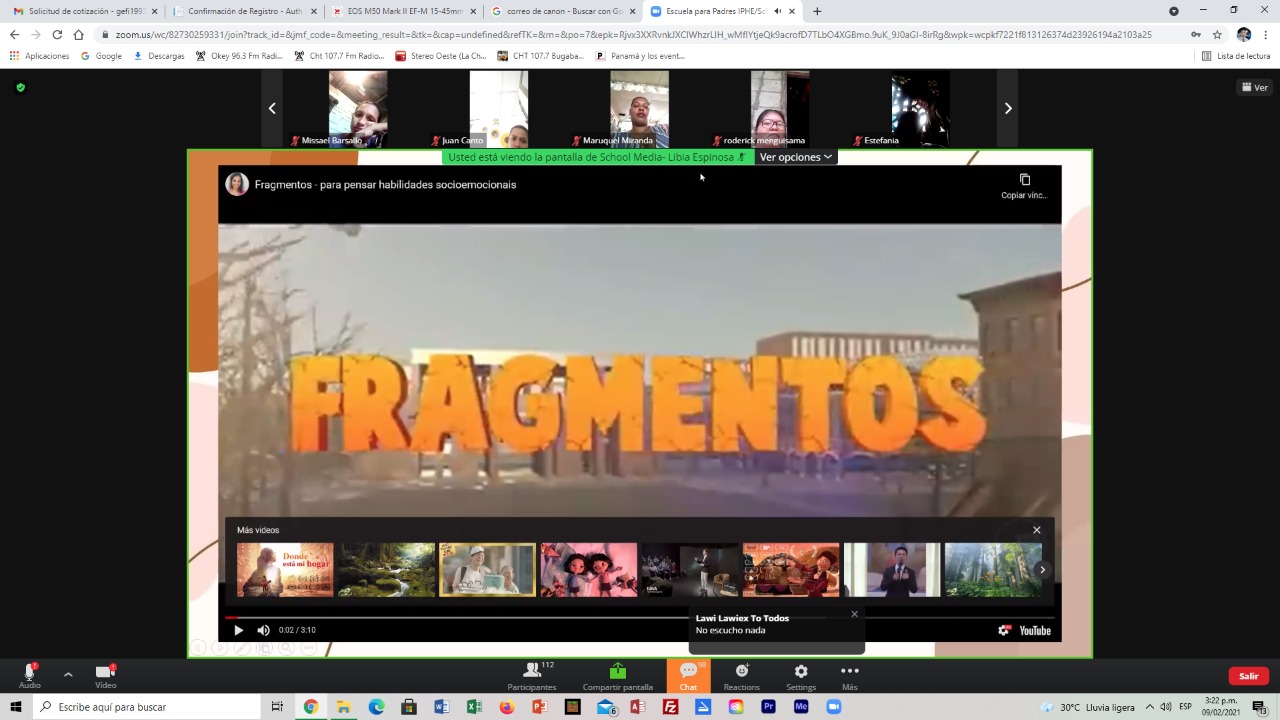This screenshot has height=720, width=1280.
Task: Open the YouTube player settings gear
Action: pyautogui.click(x=1004, y=630)
